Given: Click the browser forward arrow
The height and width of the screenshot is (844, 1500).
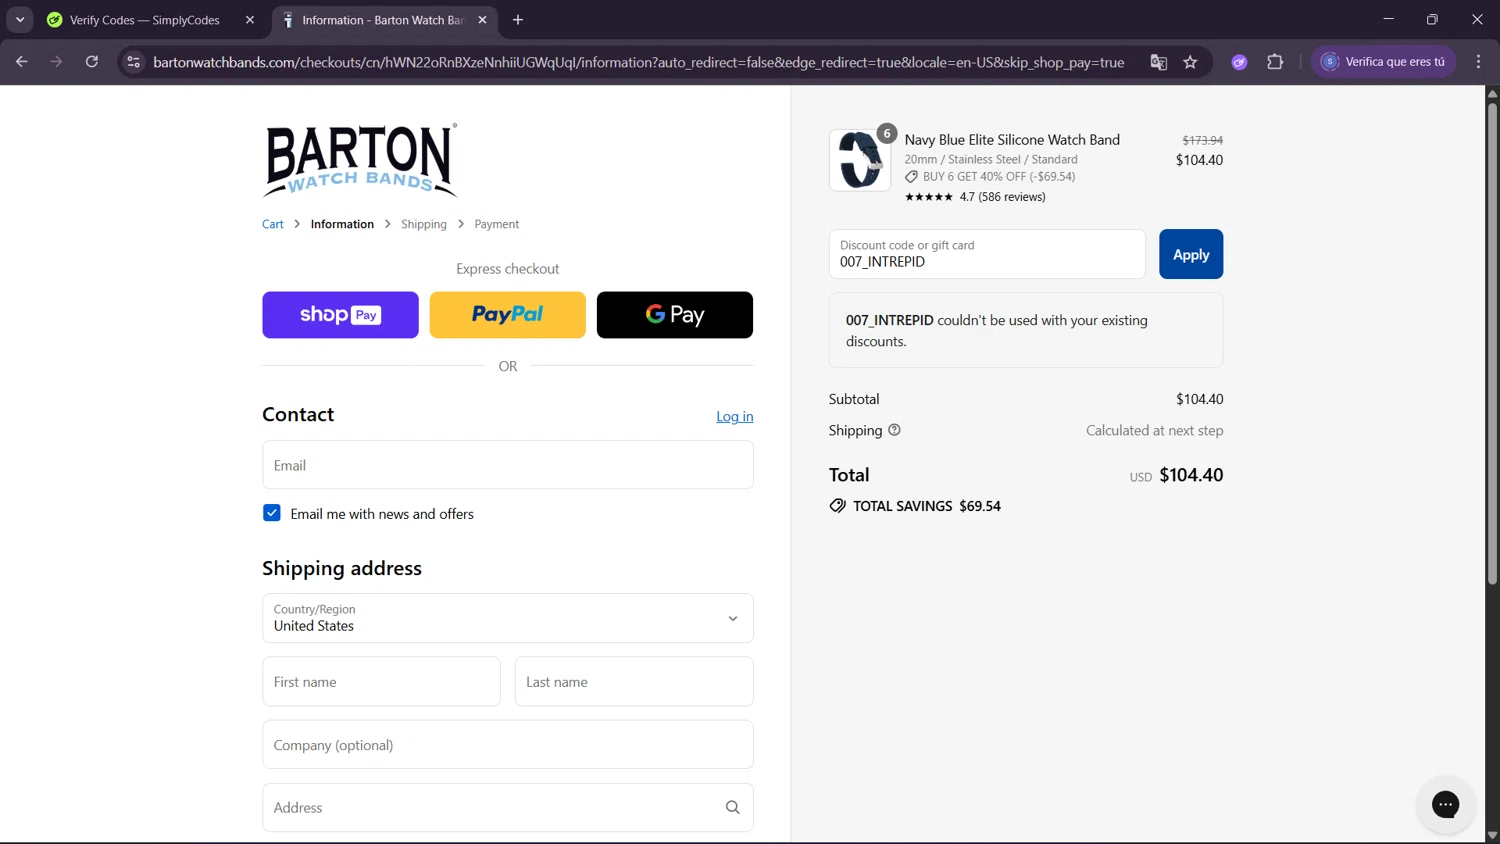Looking at the screenshot, I should coord(56,62).
